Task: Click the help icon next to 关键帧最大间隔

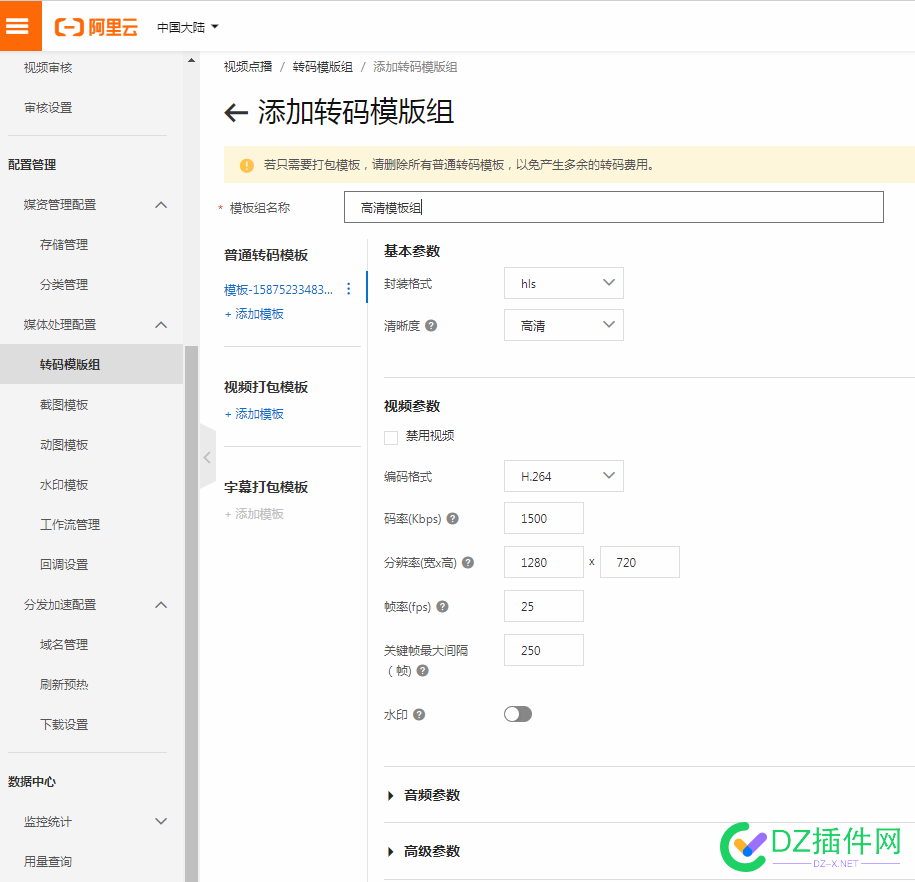Action: (422, 671)
